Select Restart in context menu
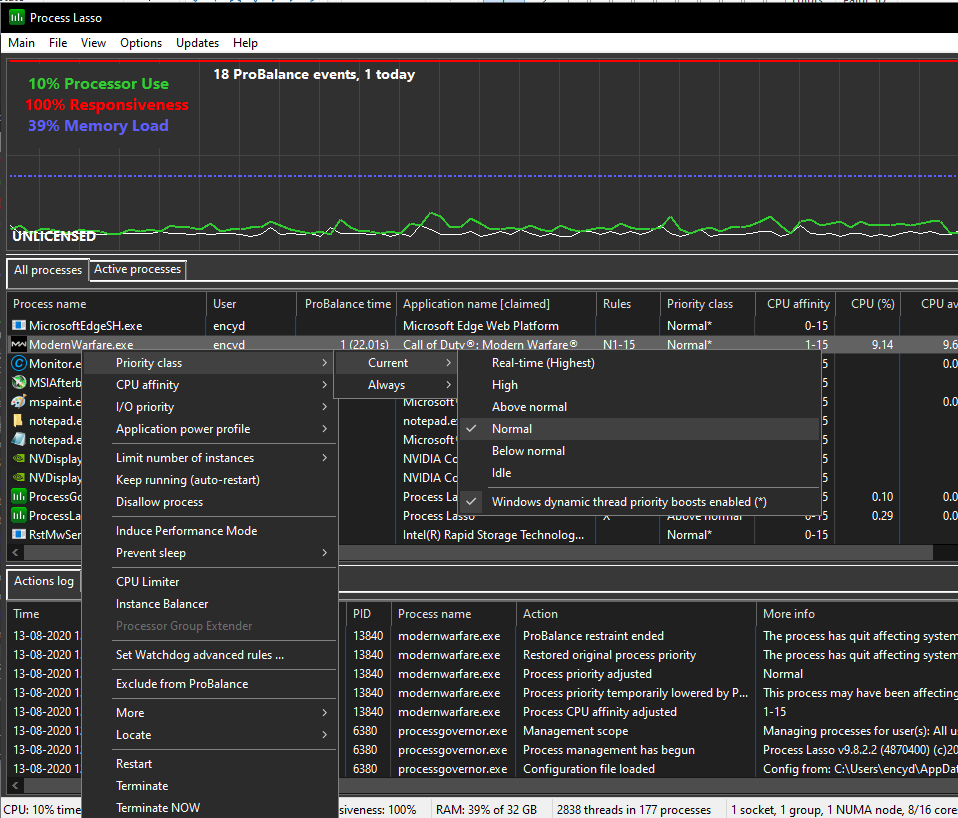The image size is (958, 818). 210,764
